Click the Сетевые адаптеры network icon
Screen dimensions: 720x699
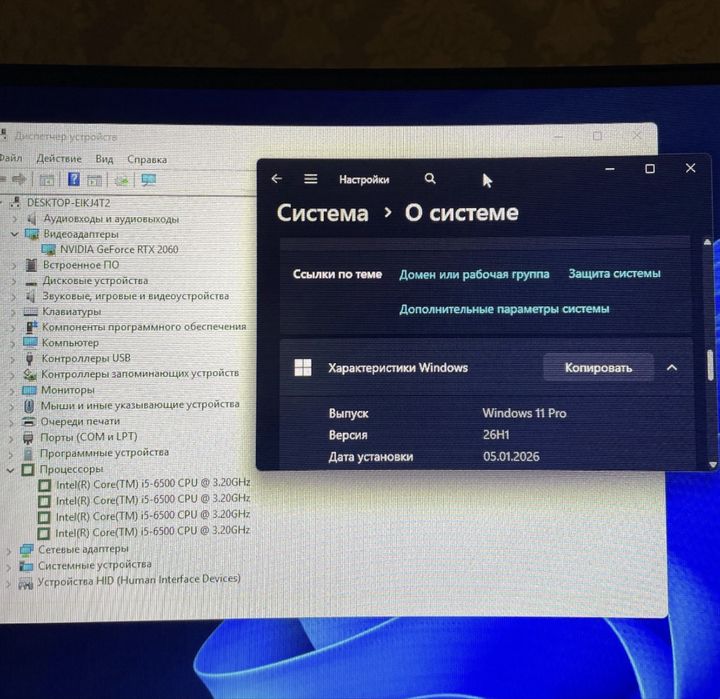(27, 549)
